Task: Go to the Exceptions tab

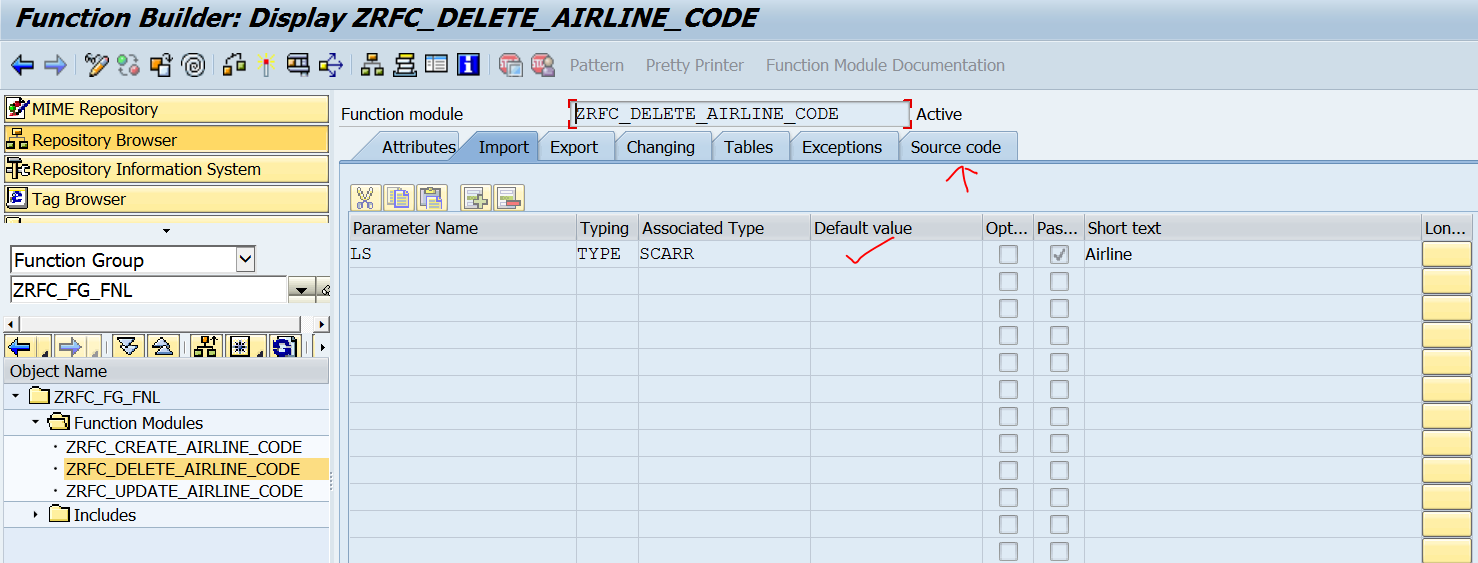Action: [842, 147]
